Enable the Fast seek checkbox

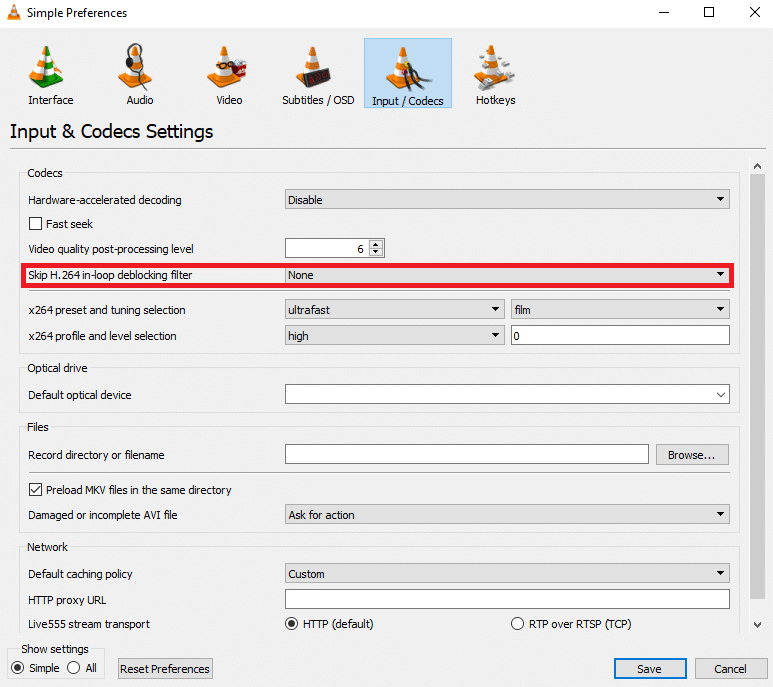35,224
